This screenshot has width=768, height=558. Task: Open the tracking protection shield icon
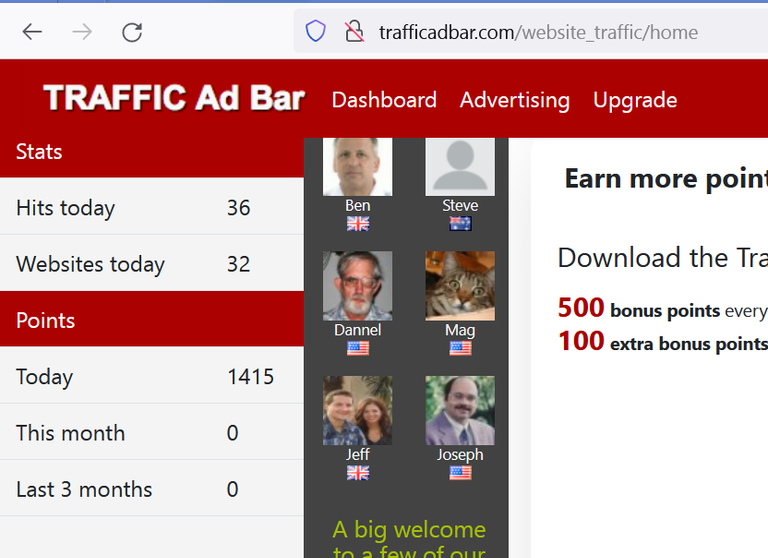click(x=315, y=31)
